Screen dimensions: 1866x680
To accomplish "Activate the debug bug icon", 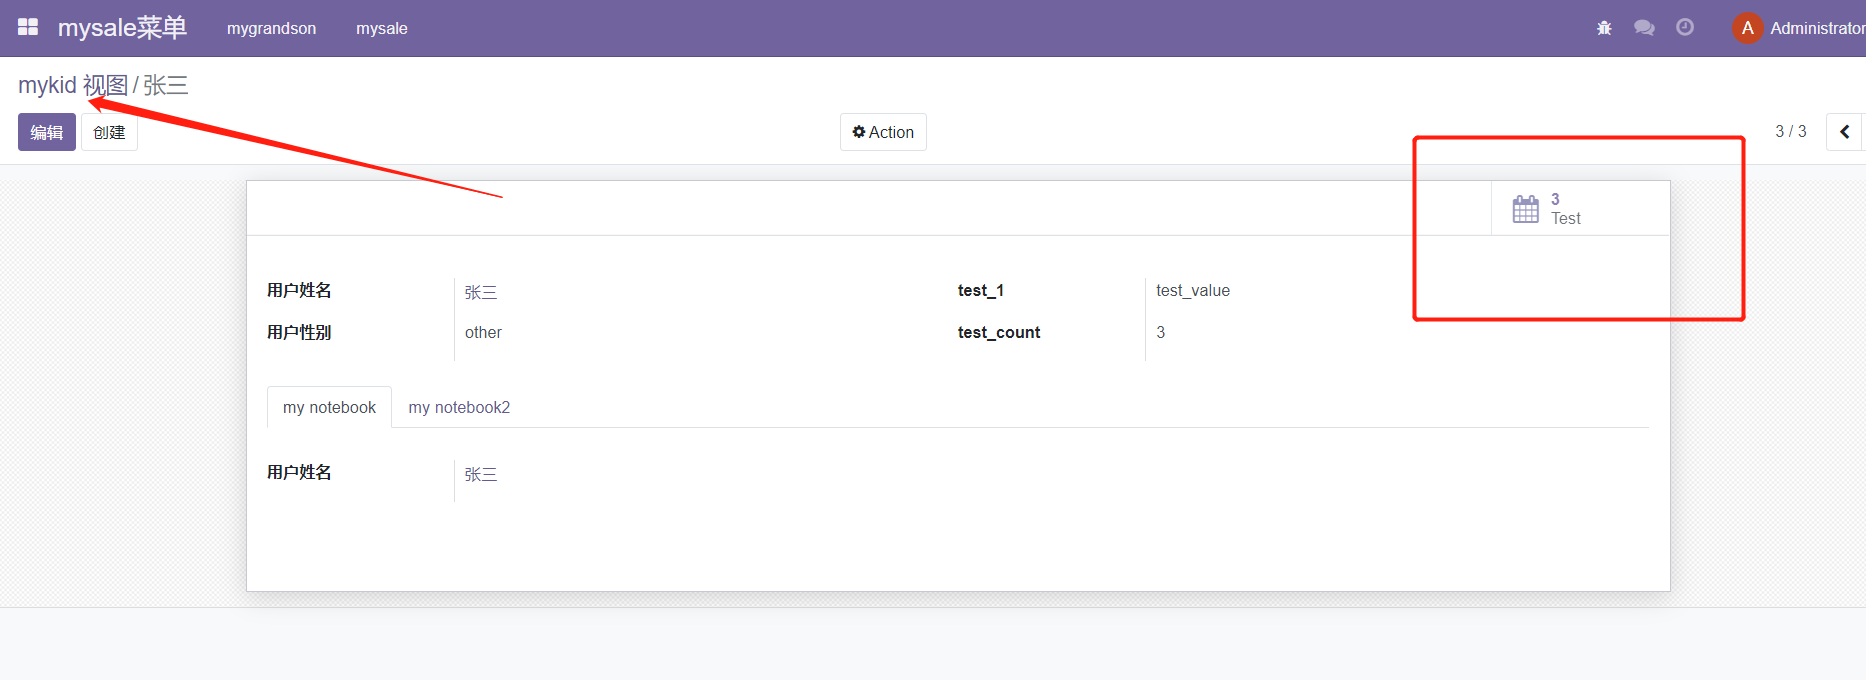I will click(1604, 28).
